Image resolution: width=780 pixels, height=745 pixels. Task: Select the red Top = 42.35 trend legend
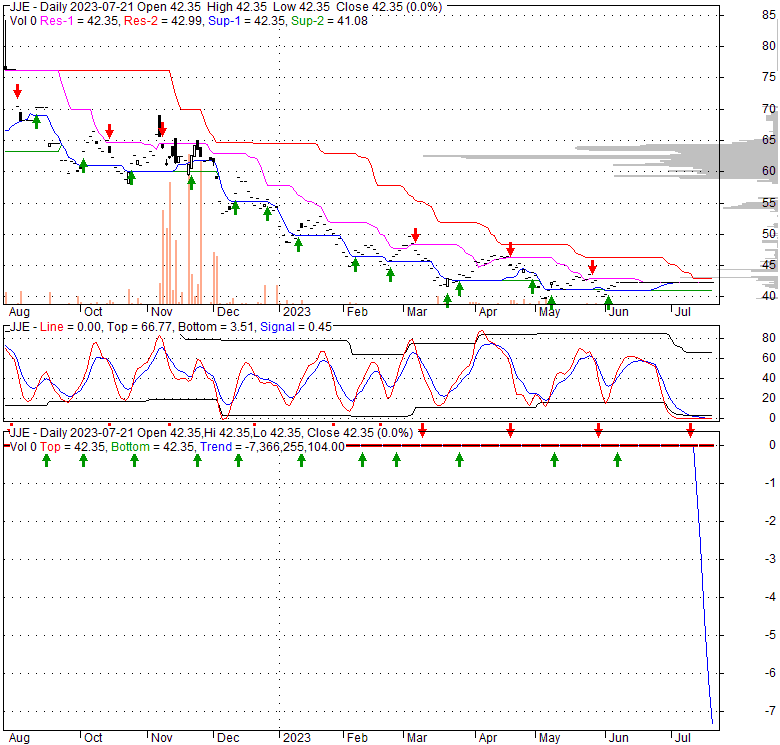click(x=73, y=447)
